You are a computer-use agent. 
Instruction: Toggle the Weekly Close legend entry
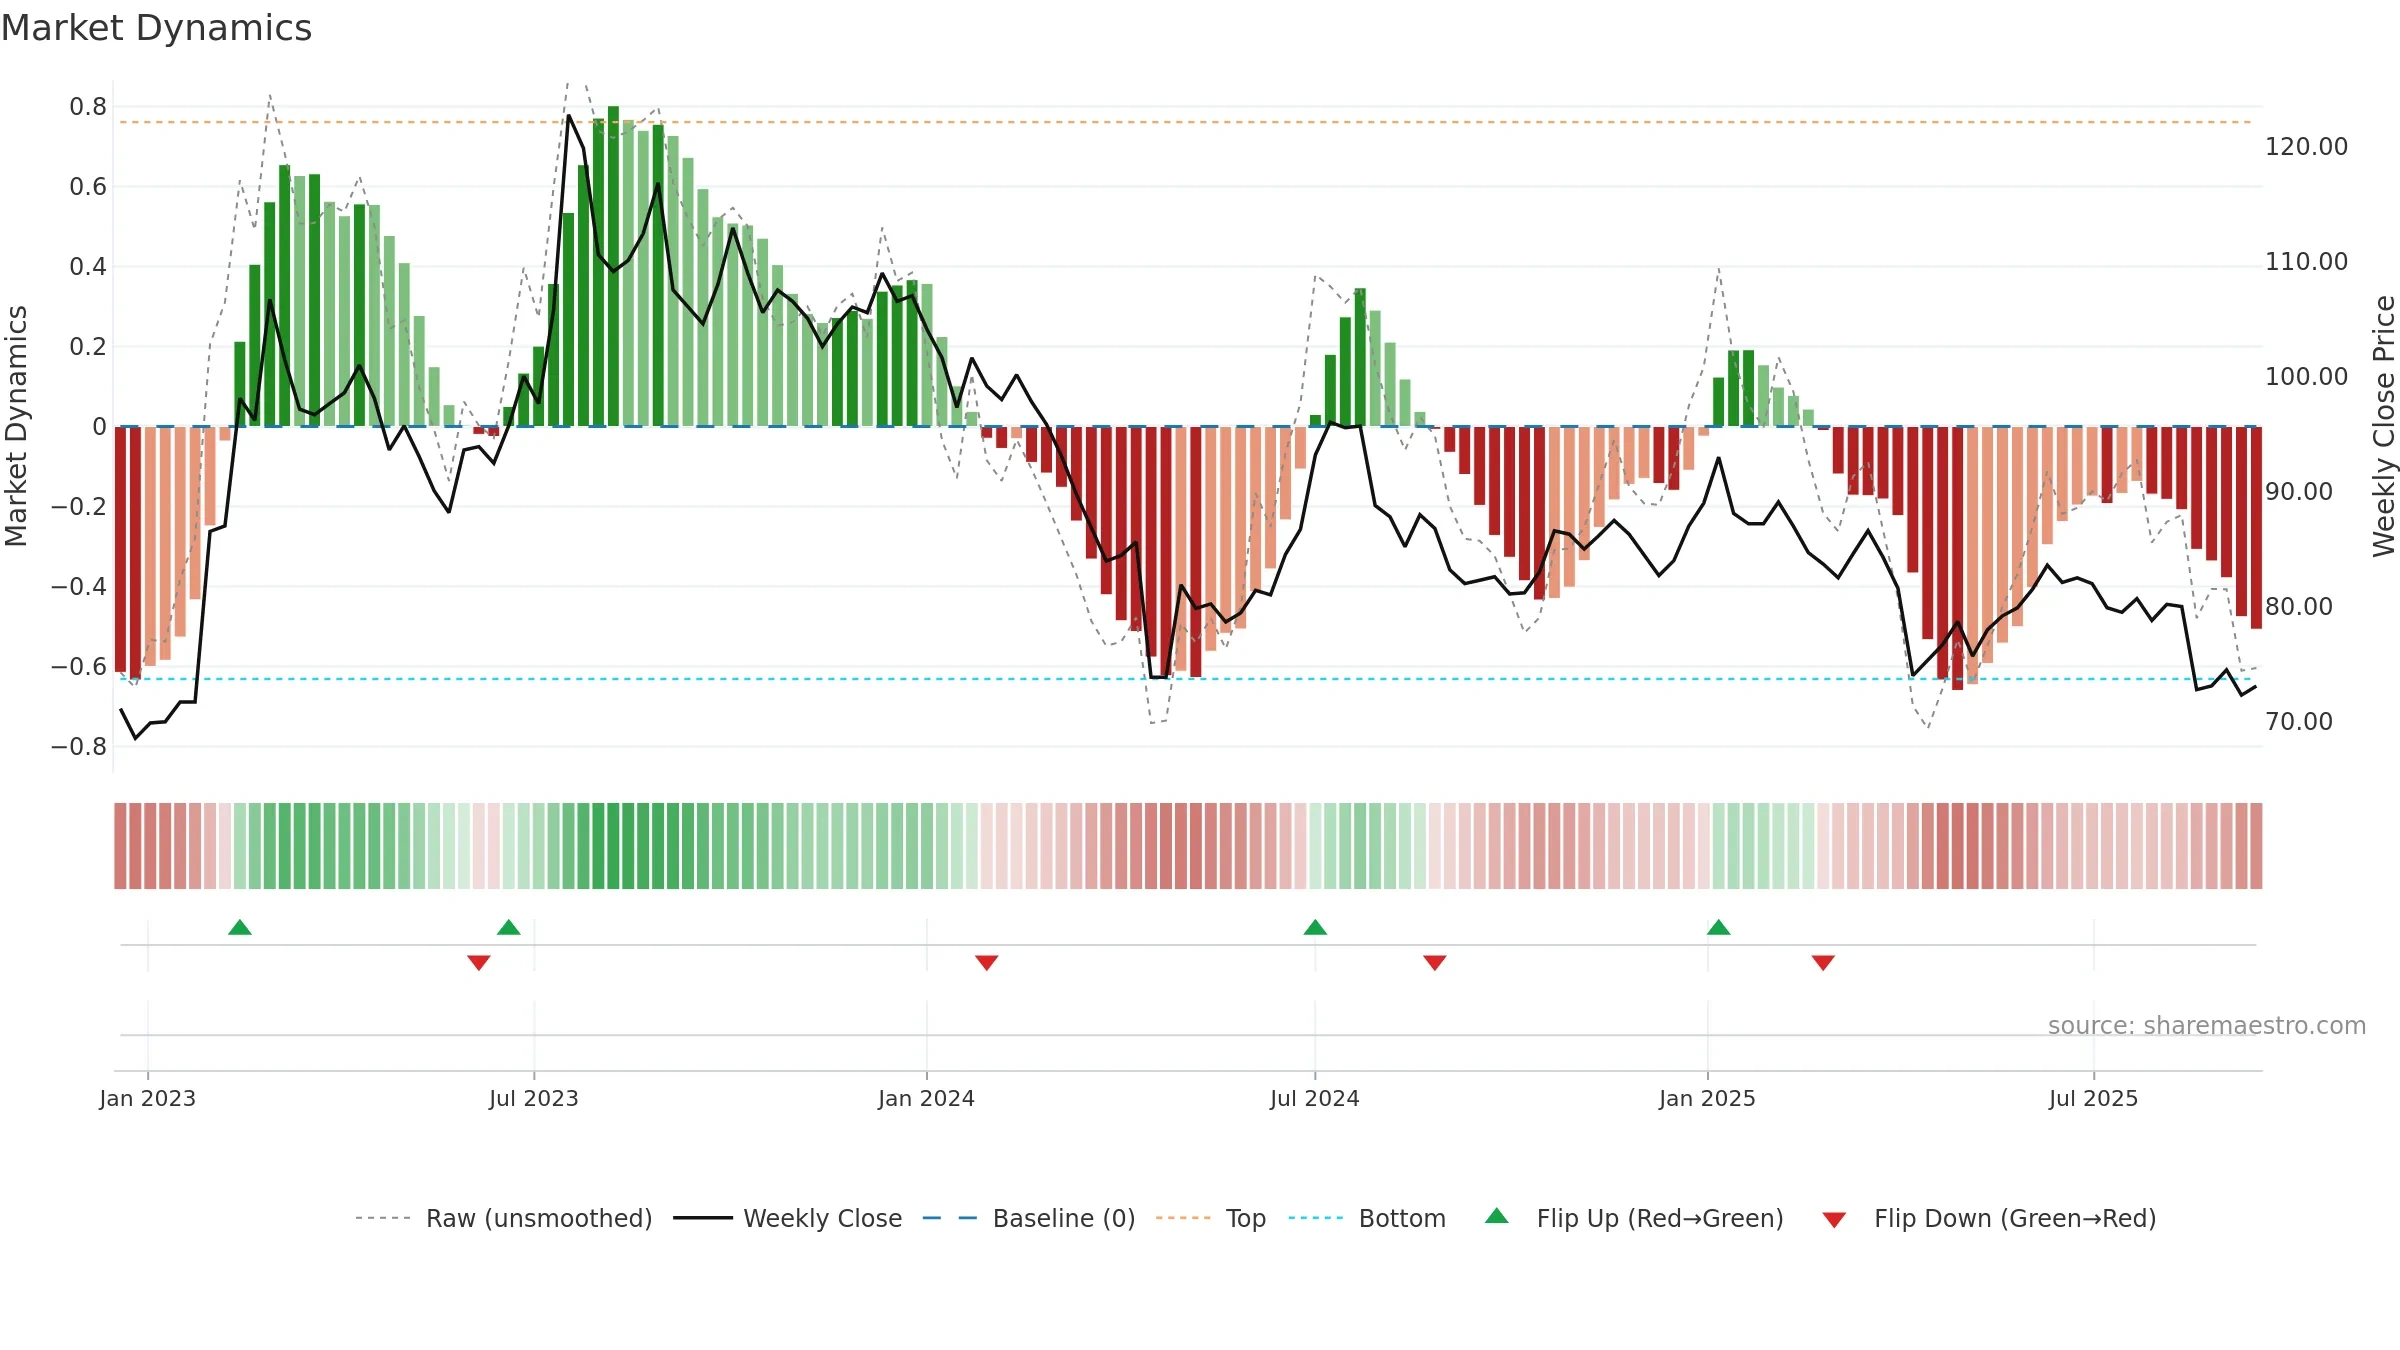(822, 1218)
